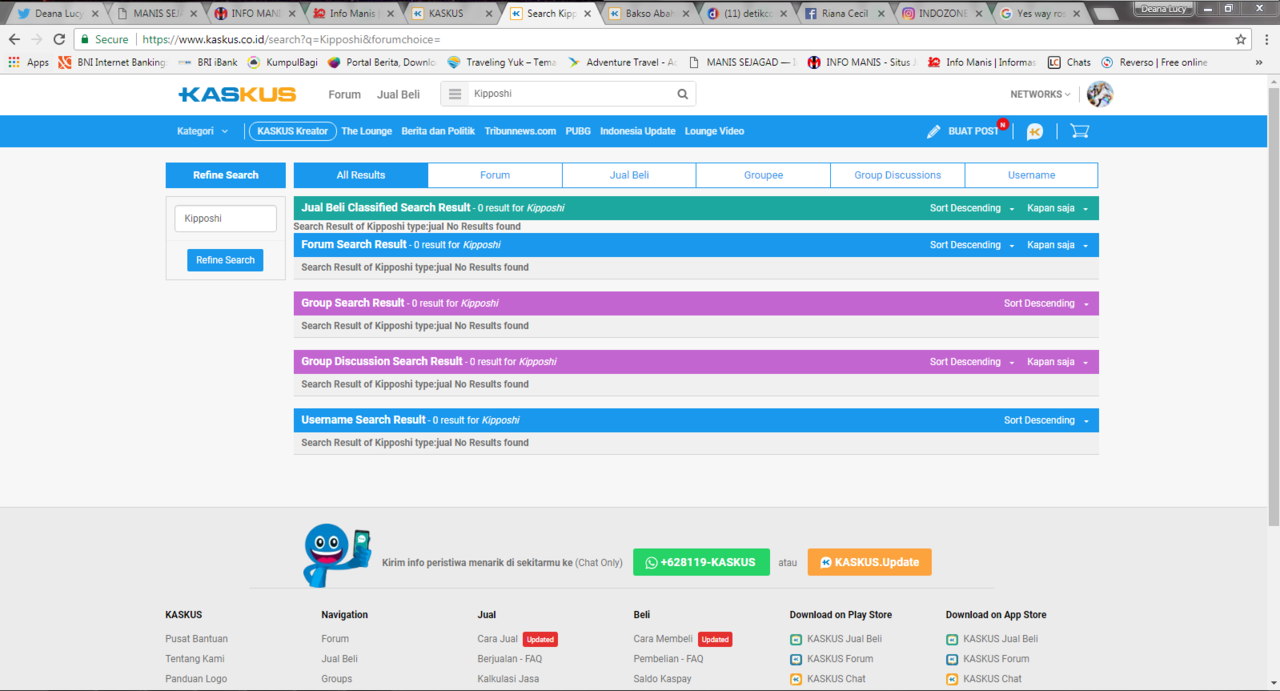Image resolution: width=1280 pixels, height=691 pixels.
Task: Open Sort Descending in Group Search Result
Action: (x=1046, y=303)
